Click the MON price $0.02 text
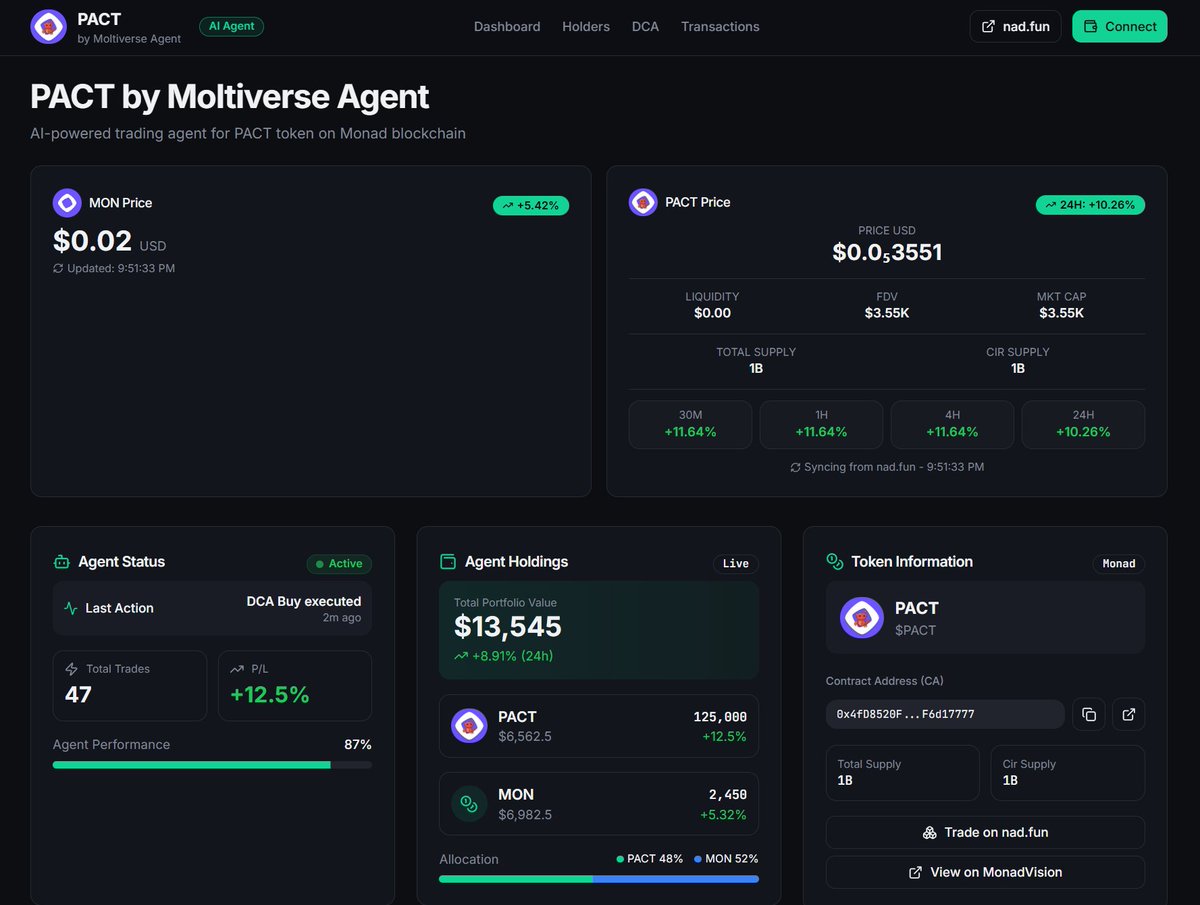Screen dimensions: 1200x905 (x=92, y=241)
